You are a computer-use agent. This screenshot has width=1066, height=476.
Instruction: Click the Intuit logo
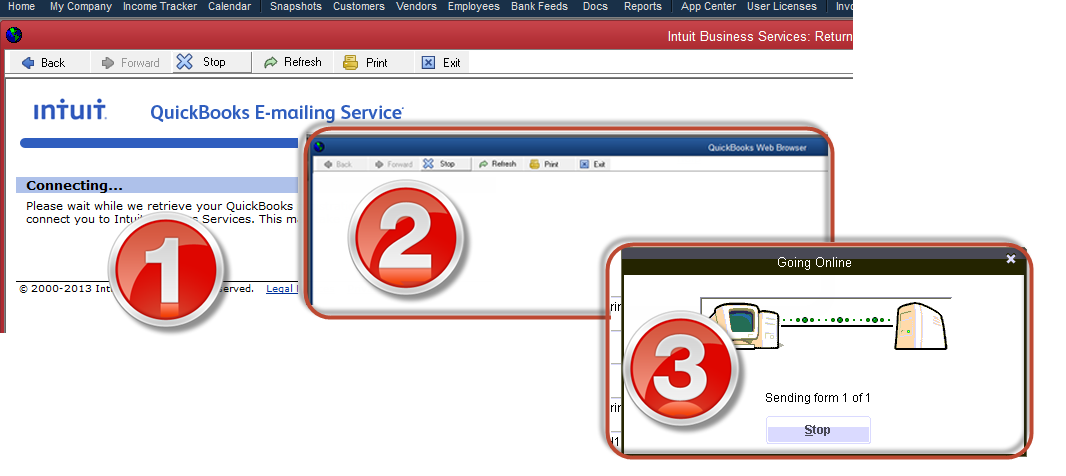[x=70, y=109]
